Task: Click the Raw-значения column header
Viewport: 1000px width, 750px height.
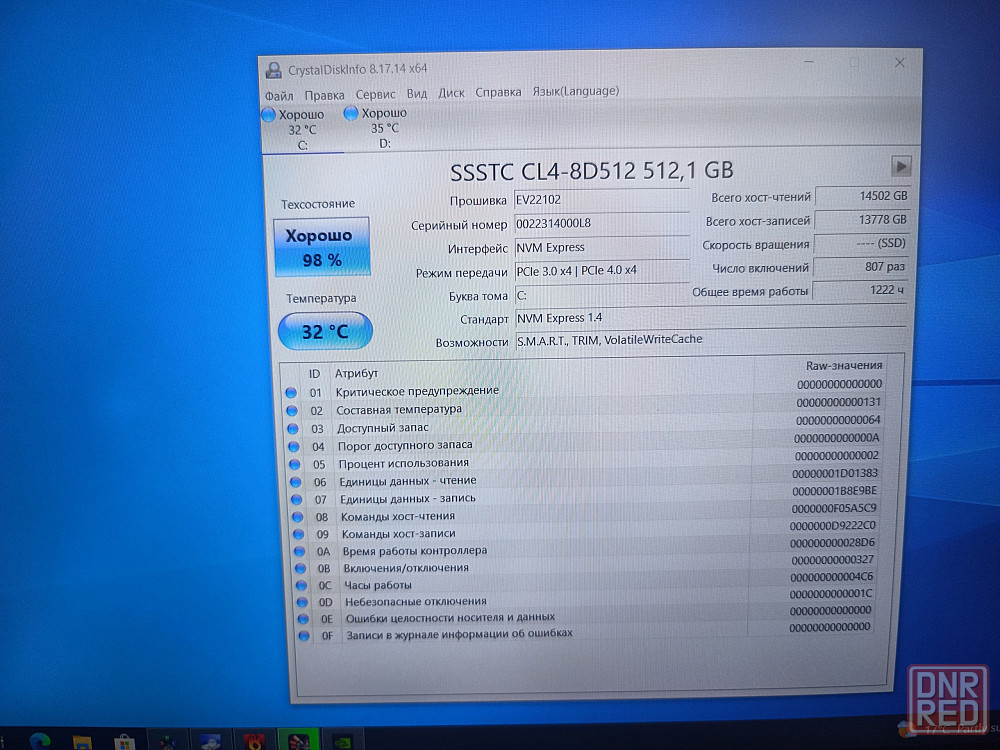Action: [844, 365]
